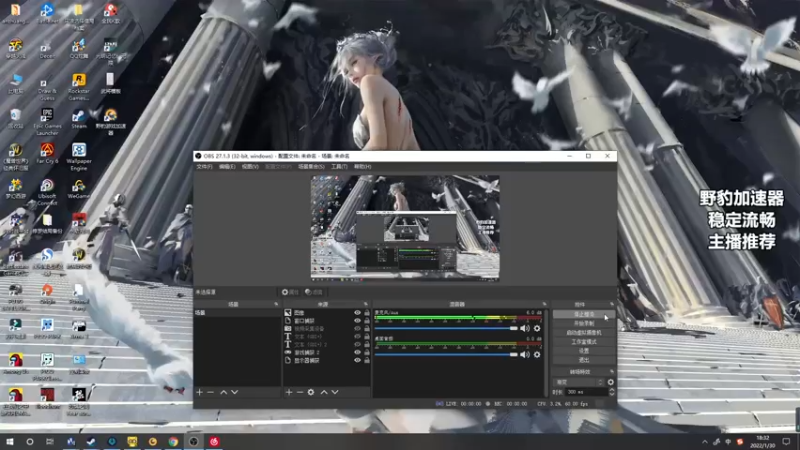Adjust the 桌面音频 volume slider
Image resolution: width=800 pixels, height=450 pixels.
pos(446,355)
